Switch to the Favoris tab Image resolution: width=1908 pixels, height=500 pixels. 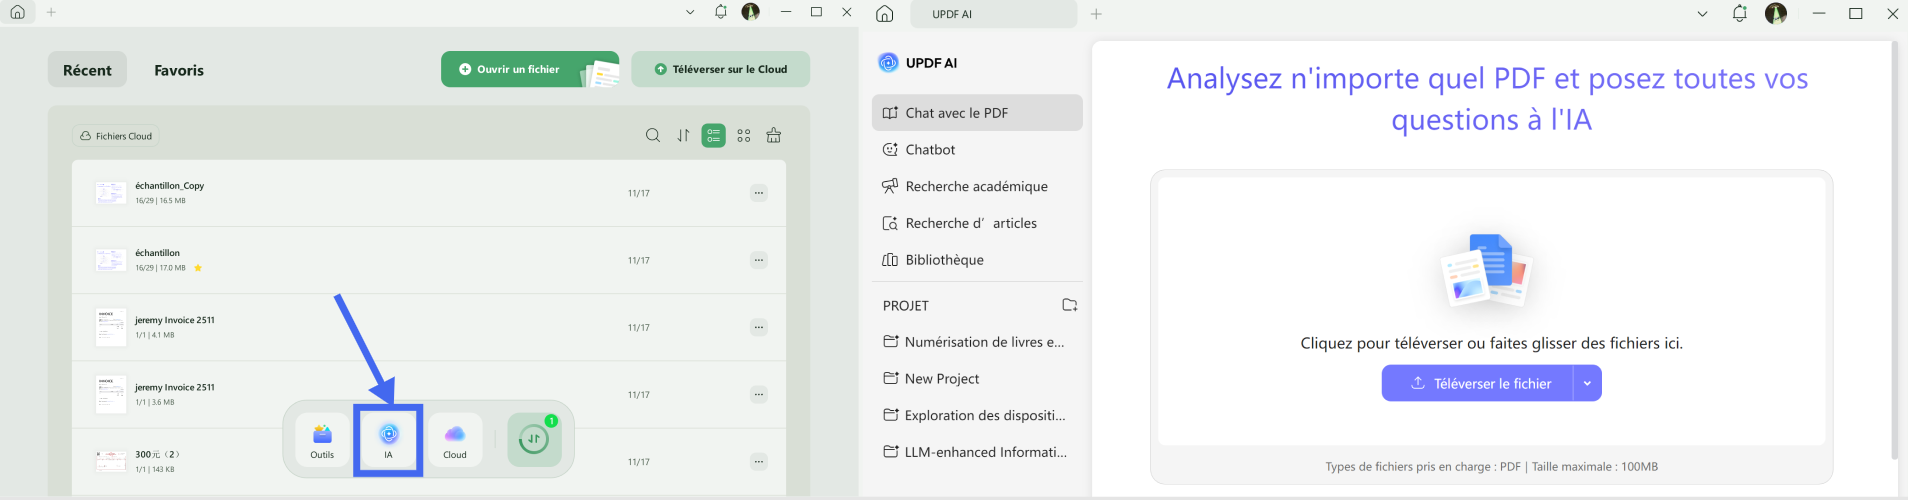179,70
